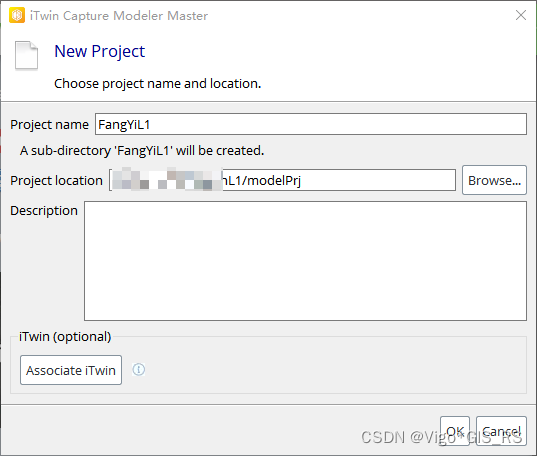This screenshot has width=537, height=456.
Task: Click inside the empty Description text area
Action: tap(305, 261)
